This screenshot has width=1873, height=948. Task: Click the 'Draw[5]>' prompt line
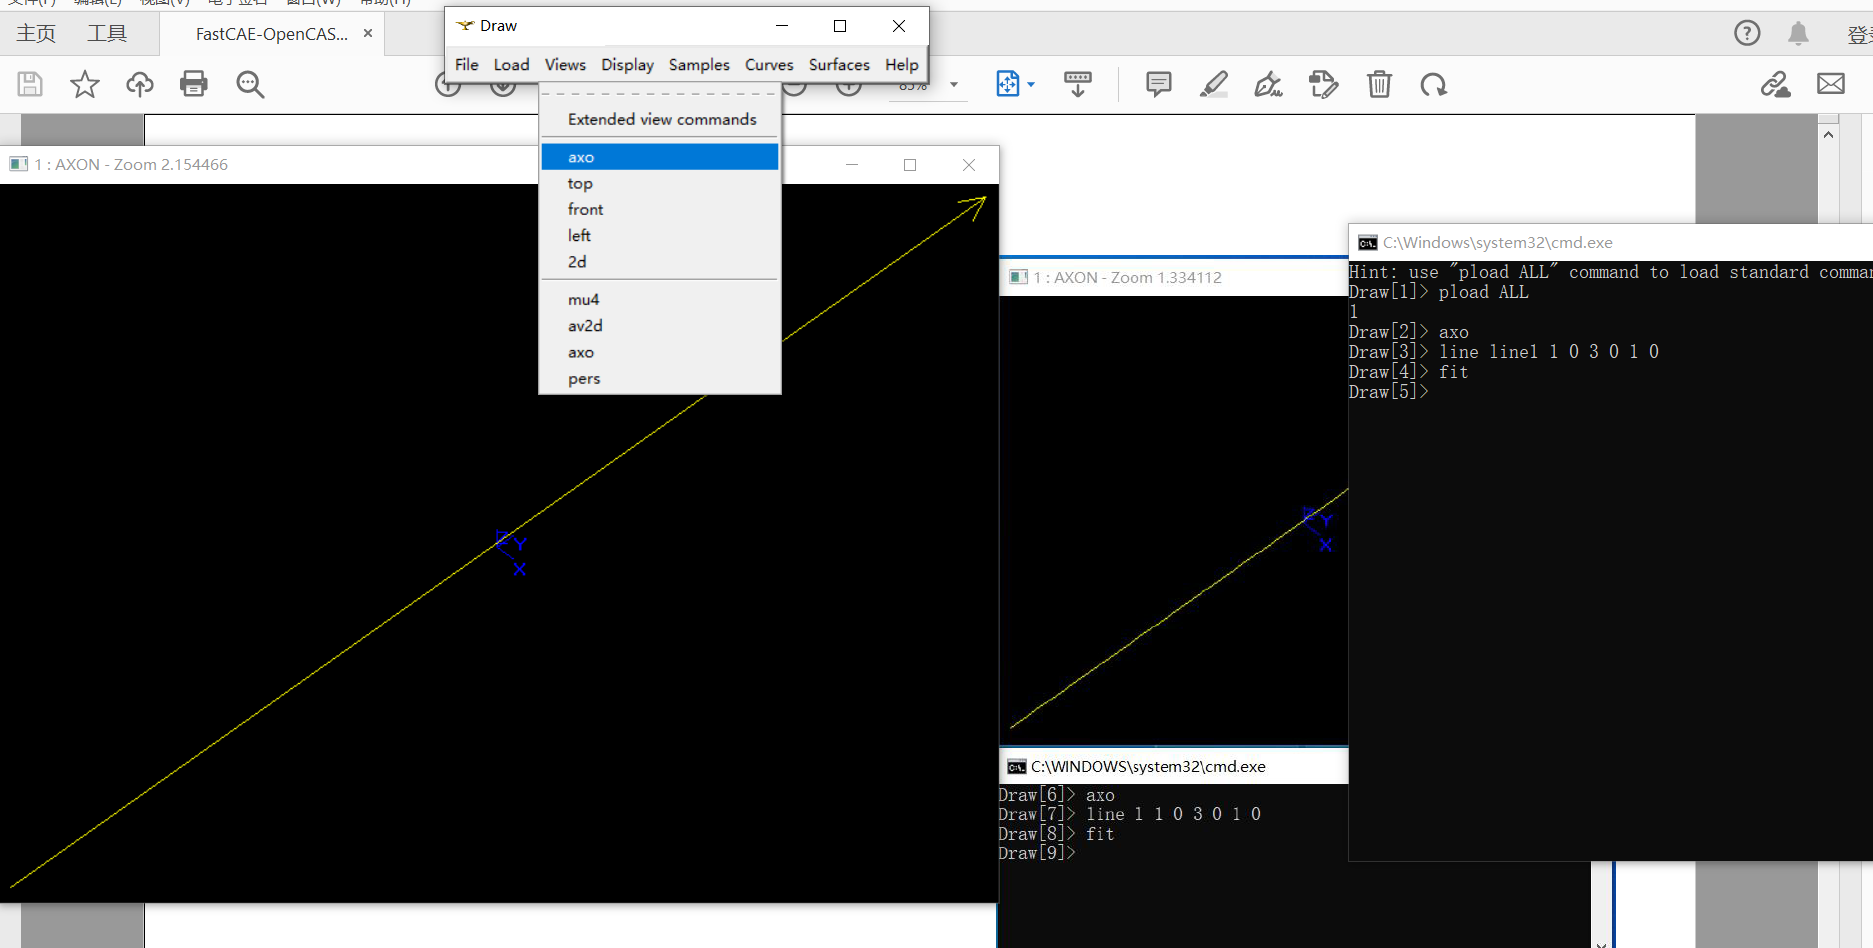(1389, 392)
